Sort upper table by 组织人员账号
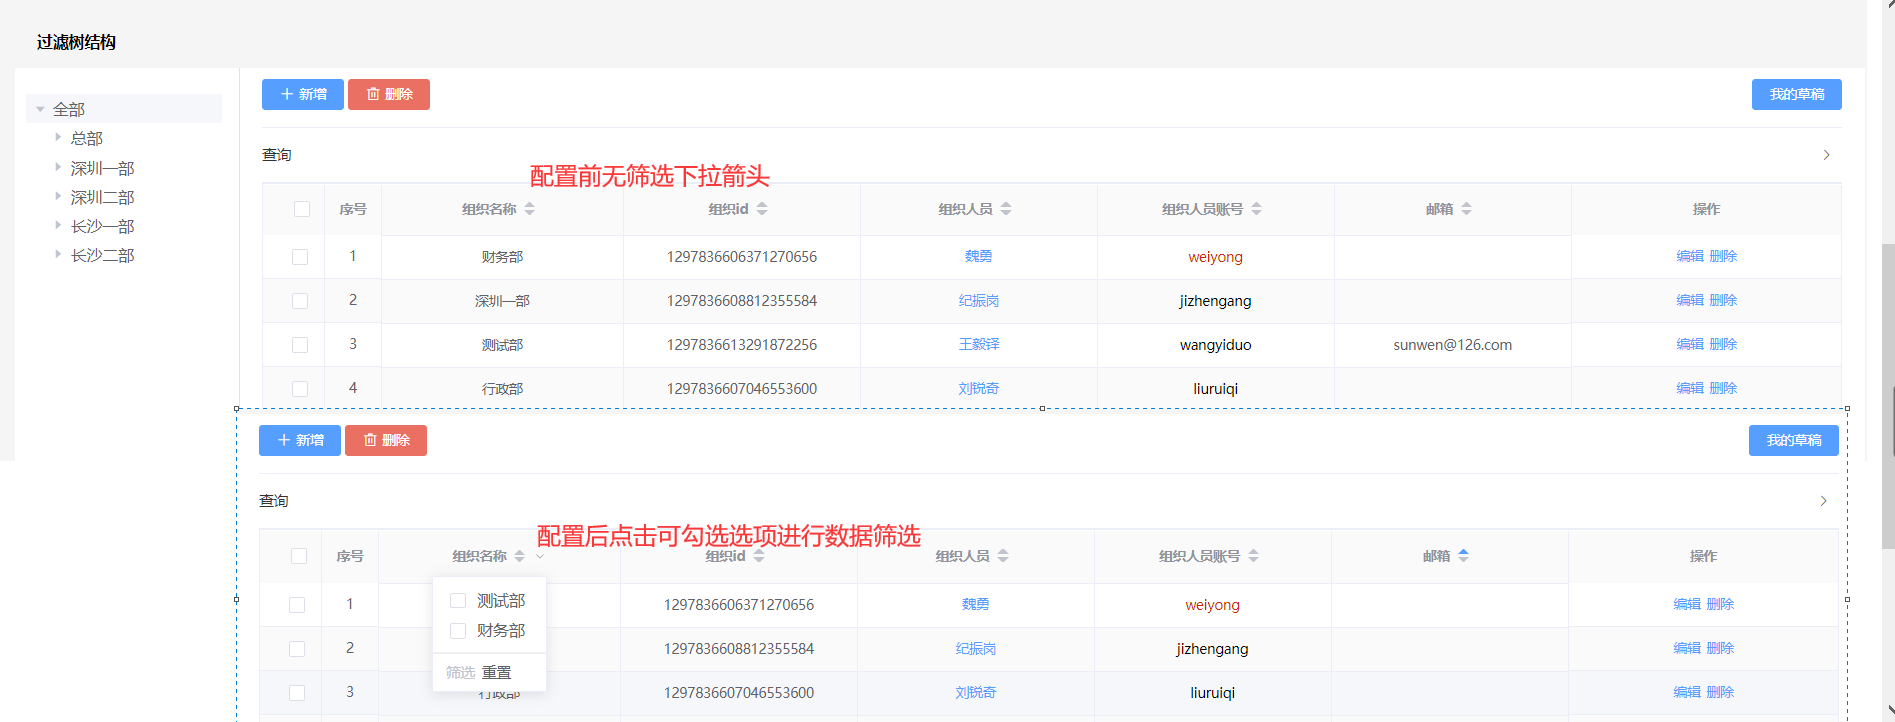This screenshot has width=1895, height=722. pyautogui.click(x=1256, y=209)
